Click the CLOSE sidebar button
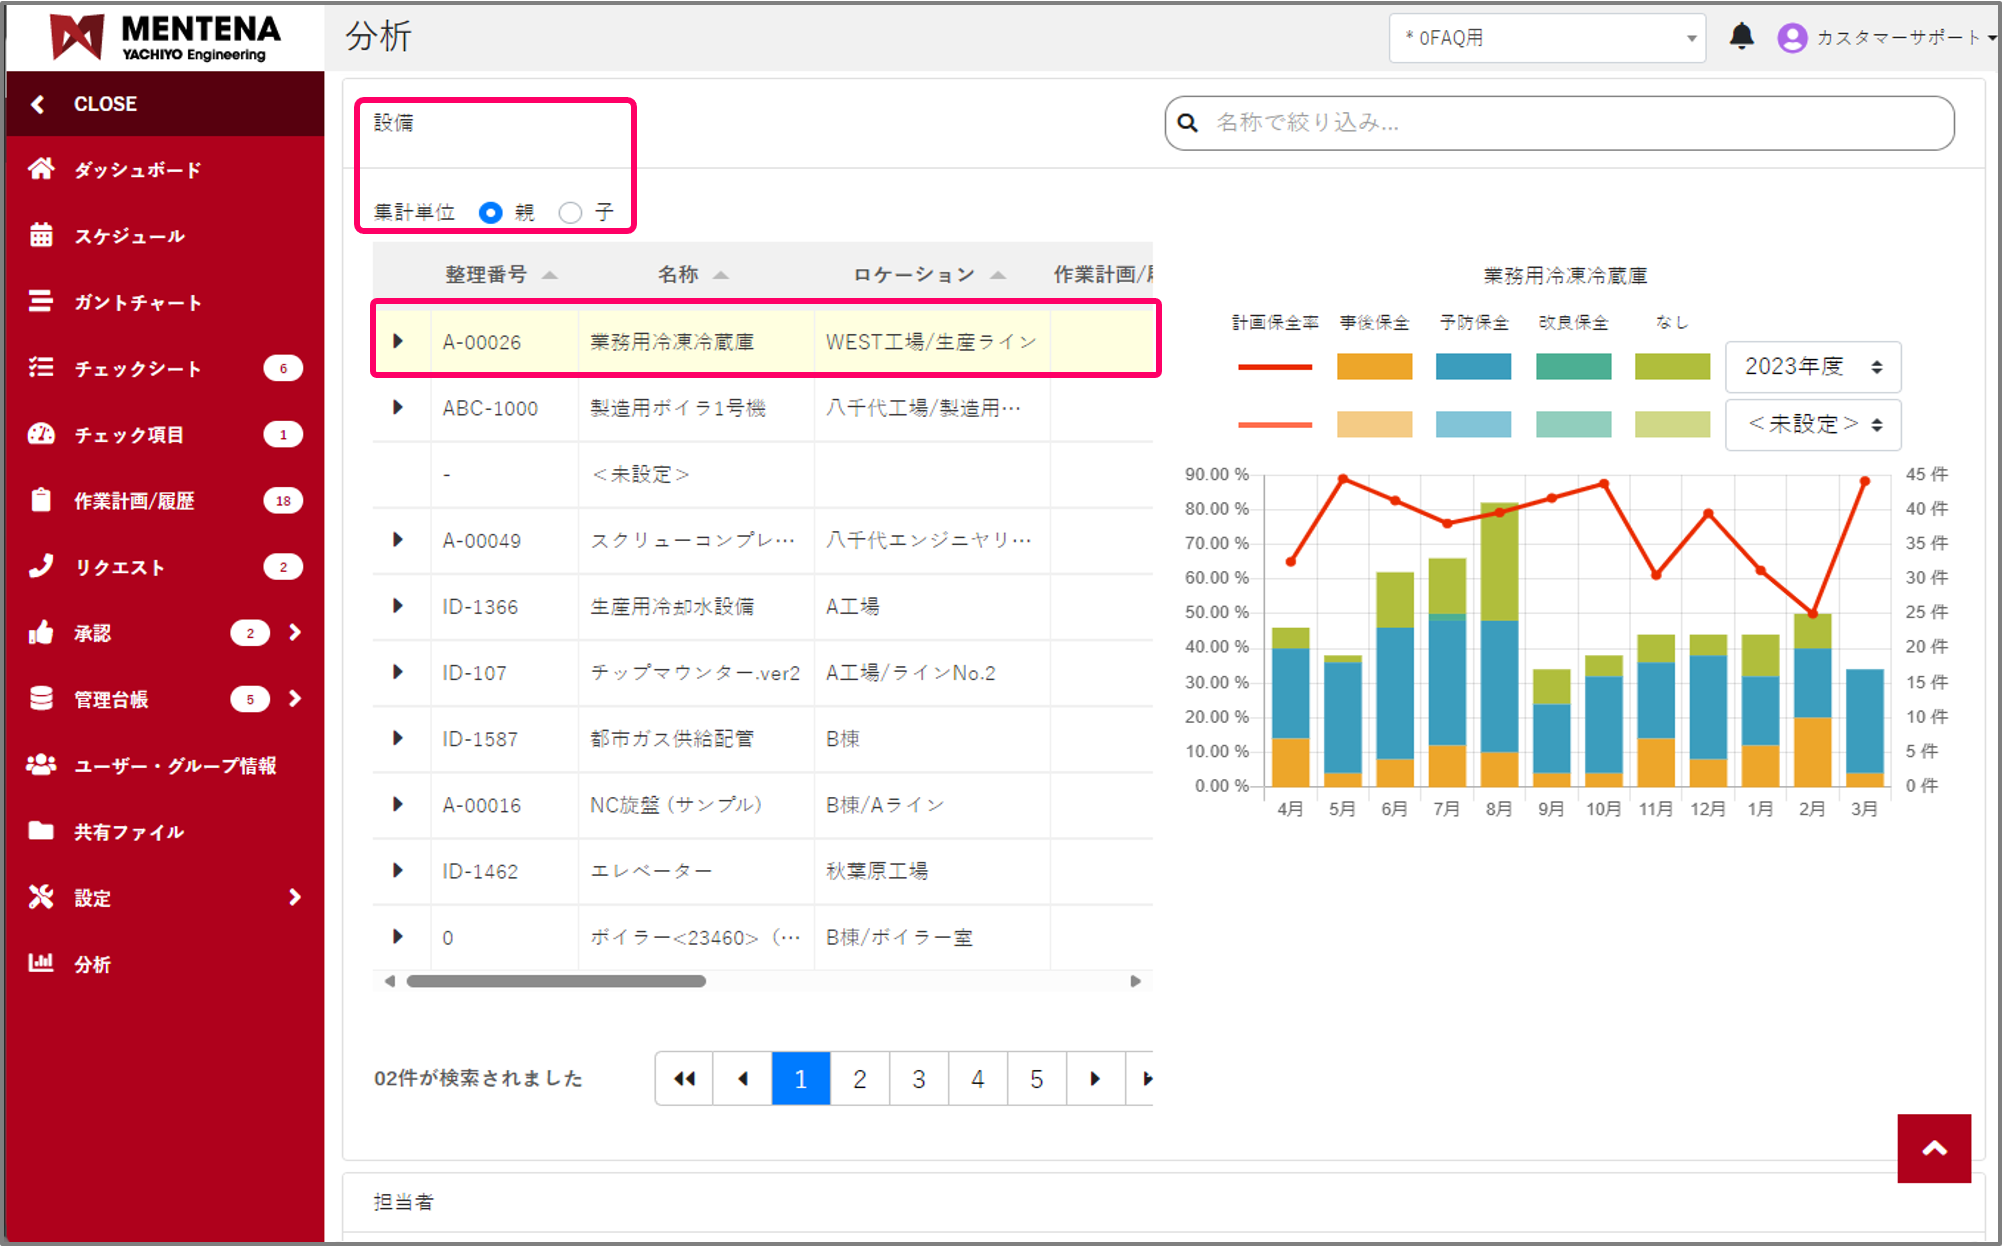This screenshot has height=1247, width=2002. point(104,104)
